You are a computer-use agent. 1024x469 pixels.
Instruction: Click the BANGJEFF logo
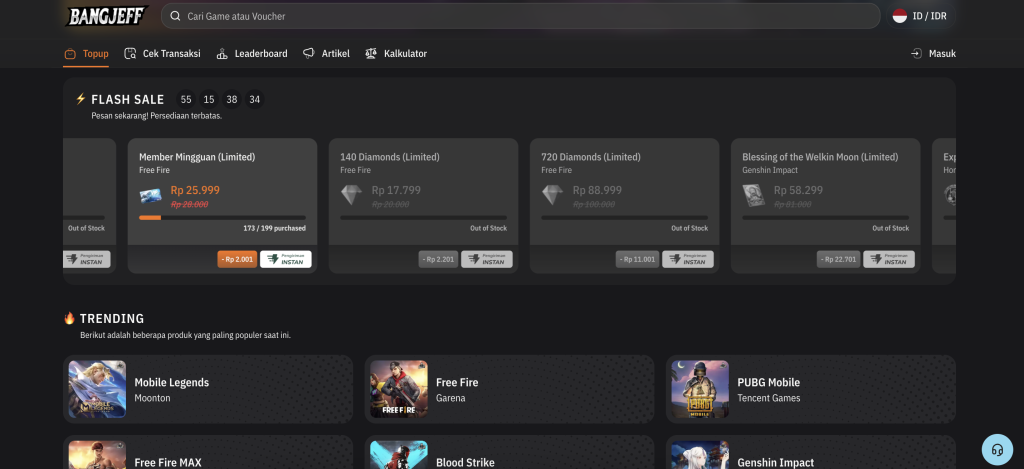point(107,16)
